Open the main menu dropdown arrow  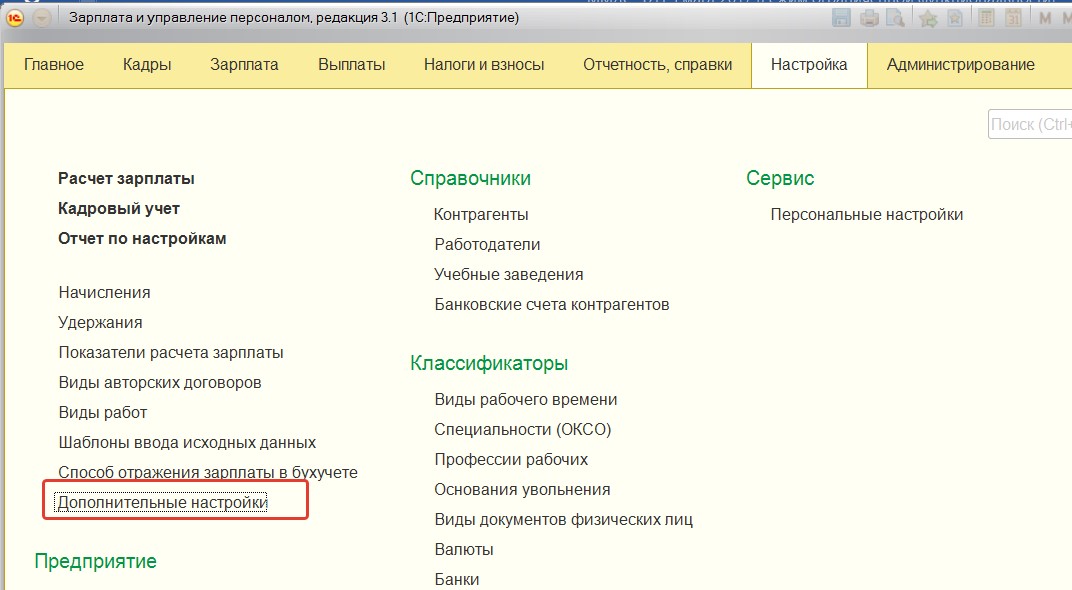(42, 18)
